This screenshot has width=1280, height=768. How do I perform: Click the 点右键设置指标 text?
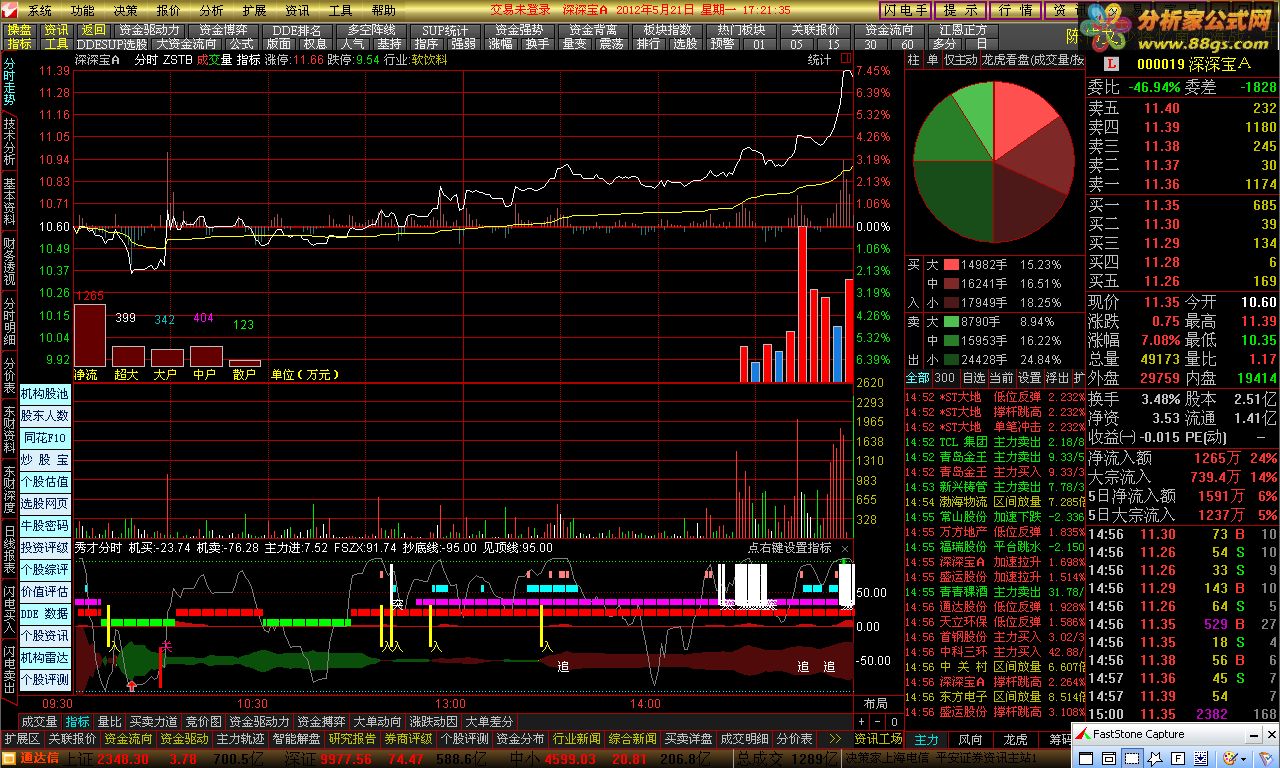(x=789, y=548)
